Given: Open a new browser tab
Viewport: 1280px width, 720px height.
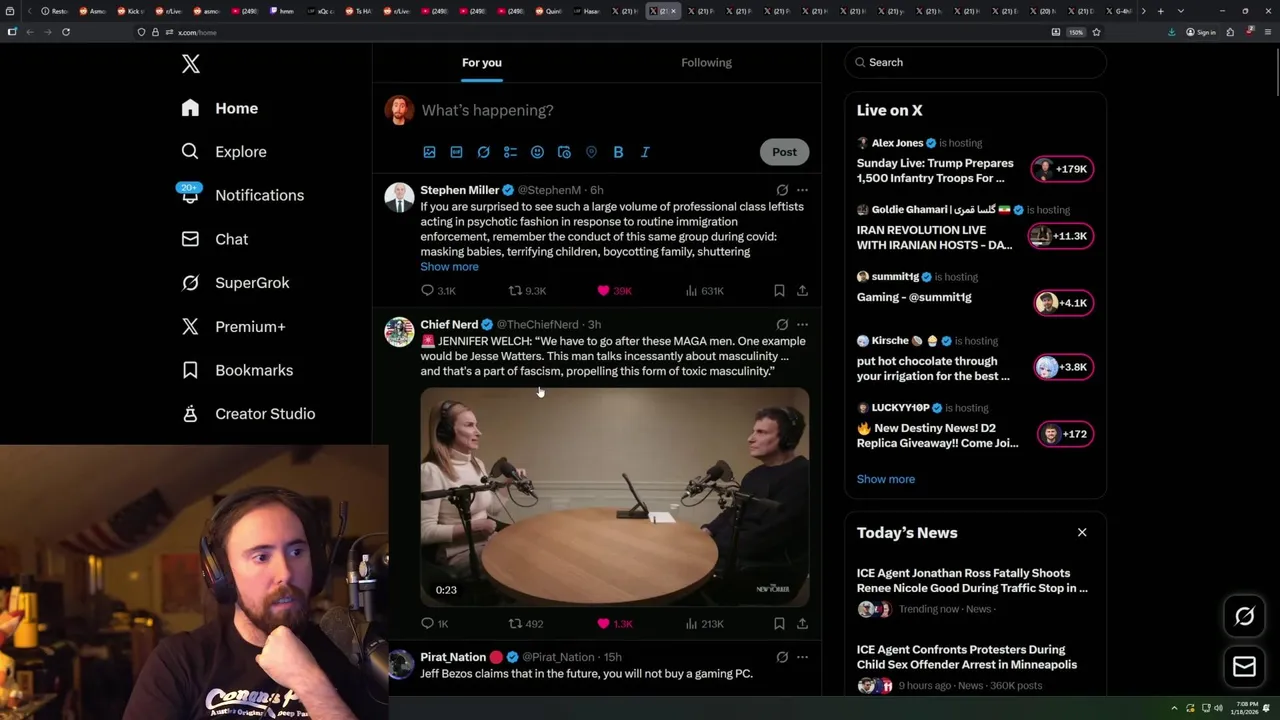Looking at the screenshot, I should pos(1161,11).
